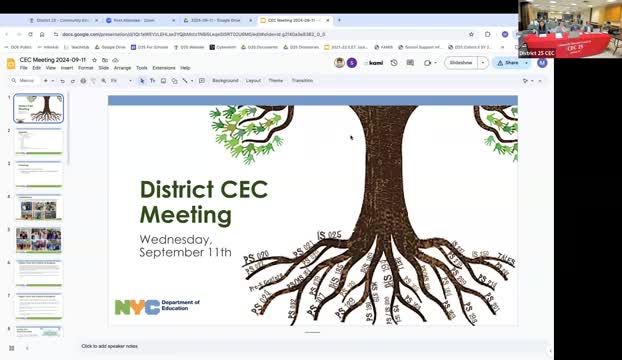This screenshot has height=360, width=622.
Task: Click the Transition toolbar button
Action: [302, 80]
